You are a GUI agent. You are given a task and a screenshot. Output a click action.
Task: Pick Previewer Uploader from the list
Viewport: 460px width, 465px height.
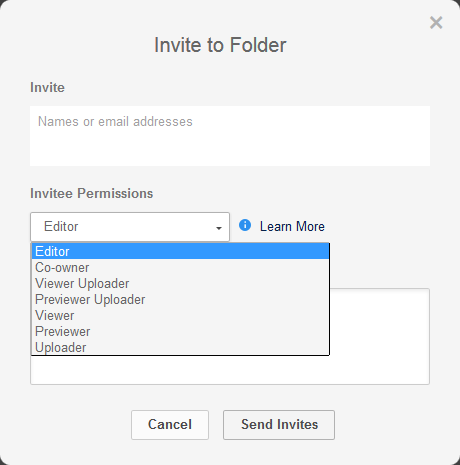click(x=180, y=299)
